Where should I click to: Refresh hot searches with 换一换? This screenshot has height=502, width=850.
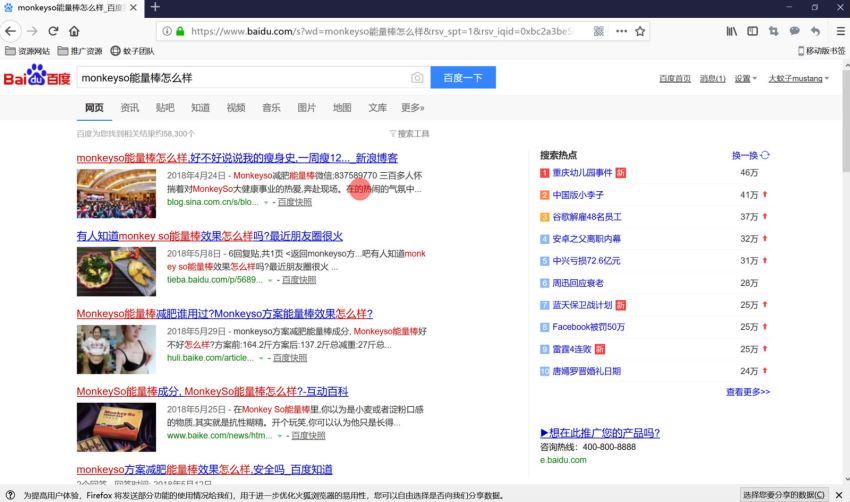(x=750, y=156)
